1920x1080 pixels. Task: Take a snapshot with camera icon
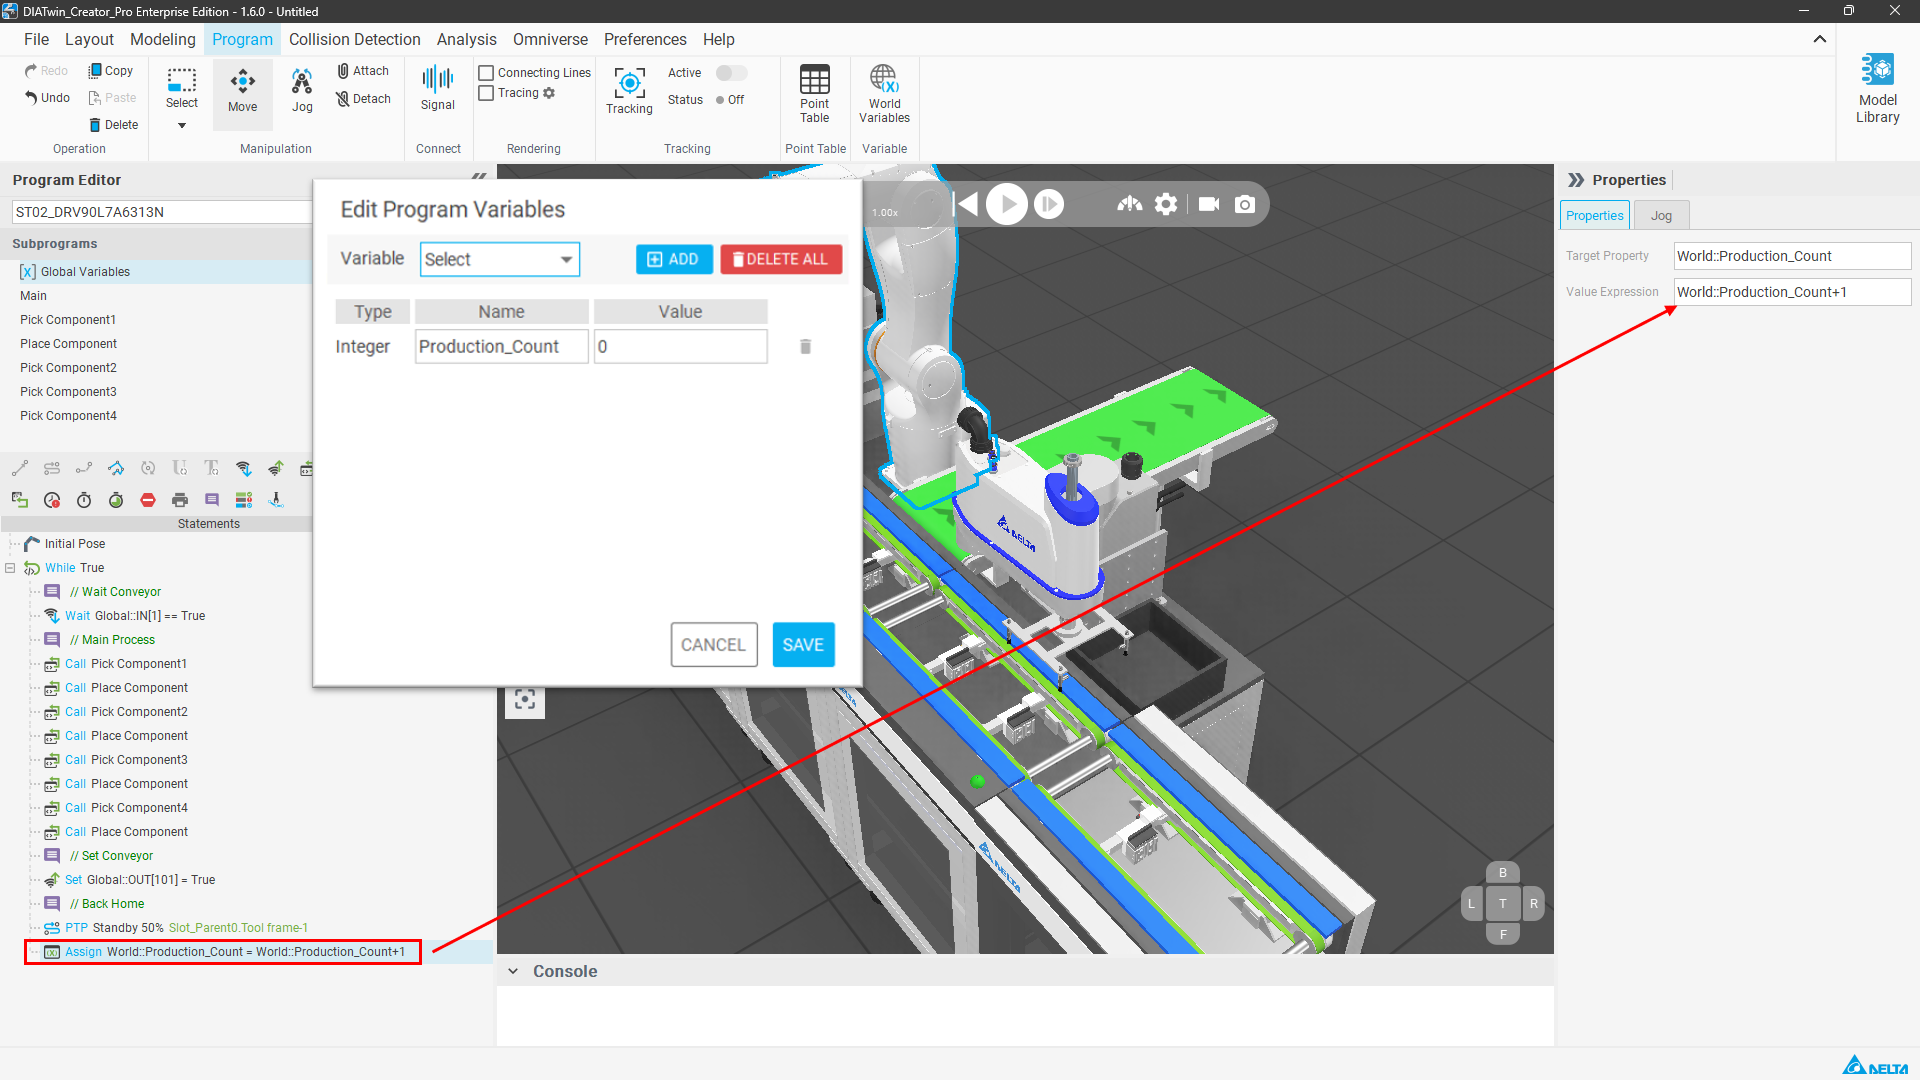pos(1245,204)
